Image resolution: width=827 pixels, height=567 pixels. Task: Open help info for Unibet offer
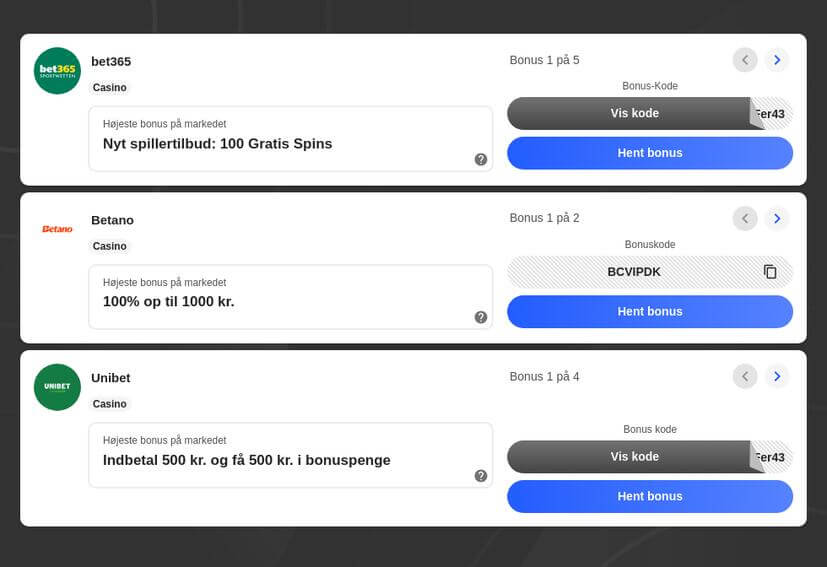click(x=480, y=476)
